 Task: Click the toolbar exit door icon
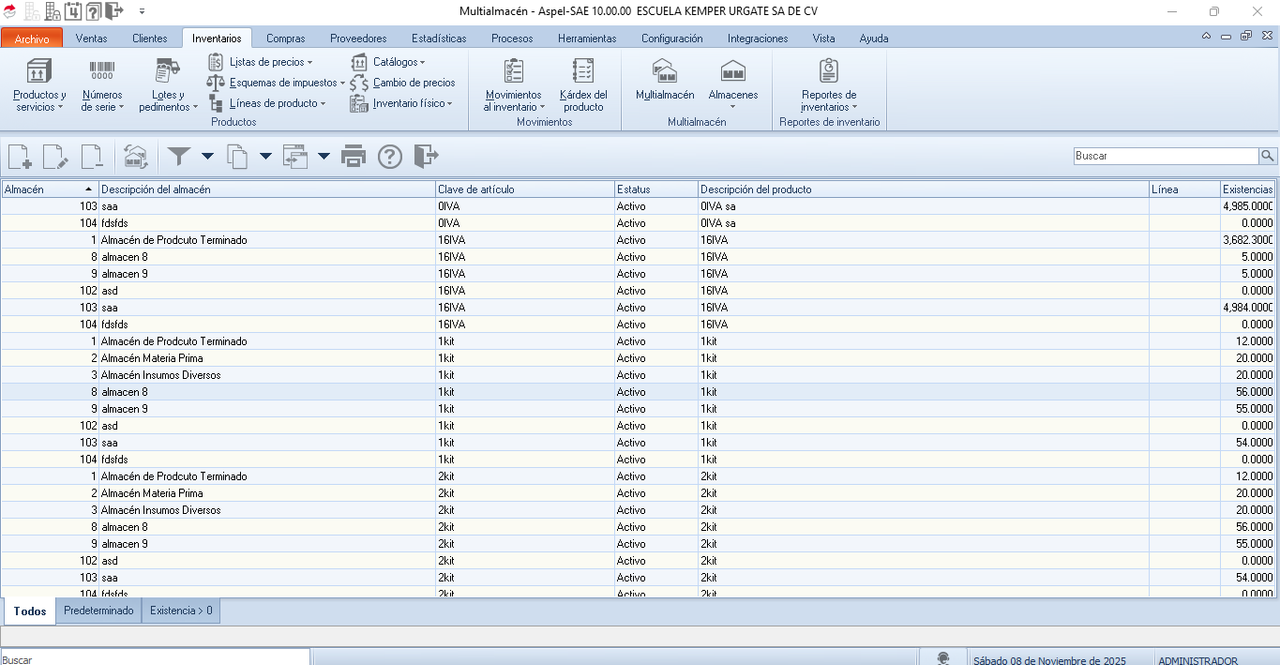[x=426, y=156]
